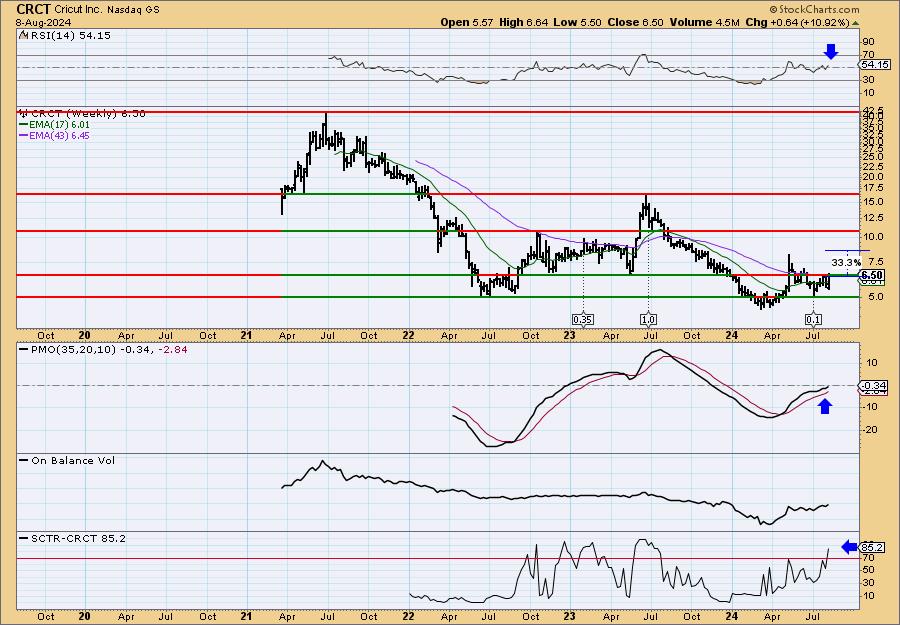Open the ©StockCharts.com attribution
The image size is (900, 625).
click(x=814, y=9)
